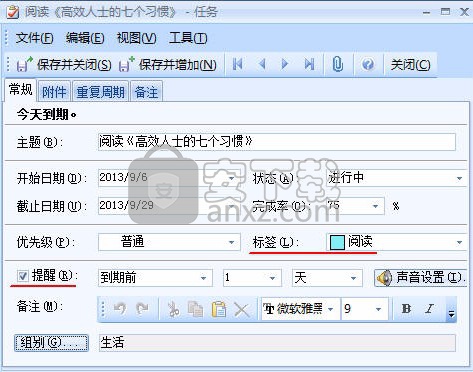Redo the note edit

[x=143, y=309]
